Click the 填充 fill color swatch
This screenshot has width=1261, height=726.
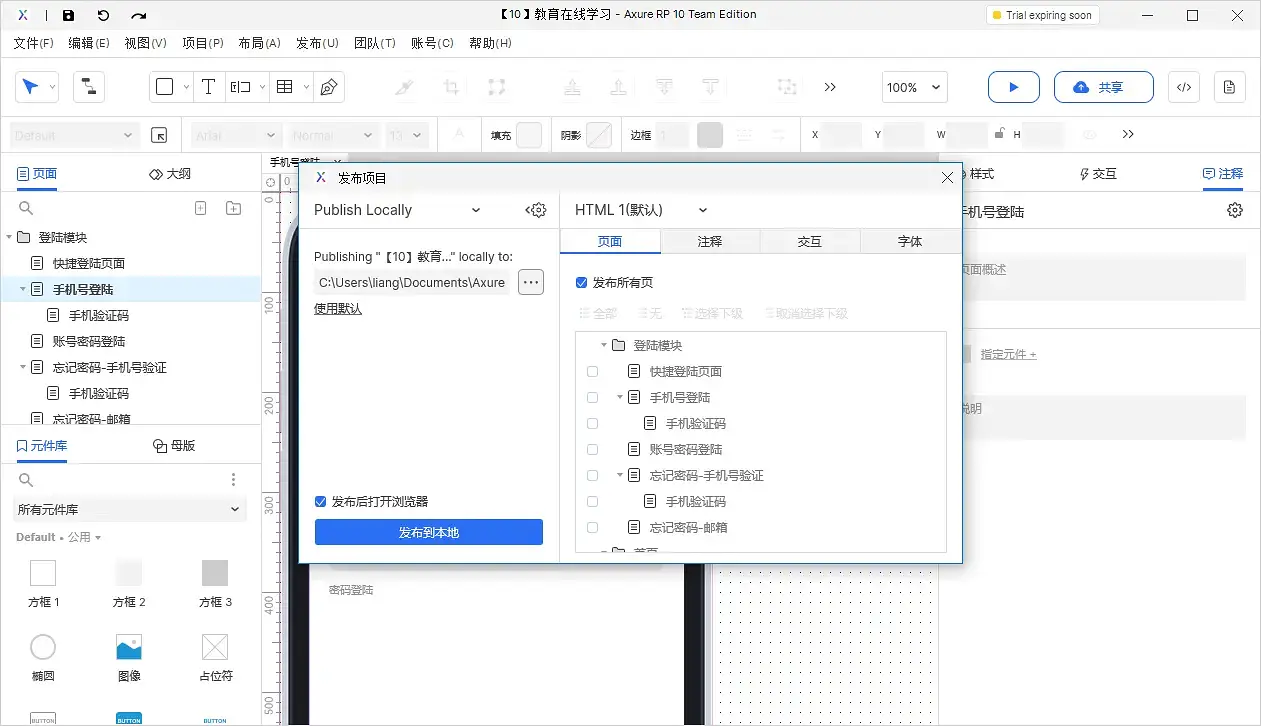(x=530, y=134)
